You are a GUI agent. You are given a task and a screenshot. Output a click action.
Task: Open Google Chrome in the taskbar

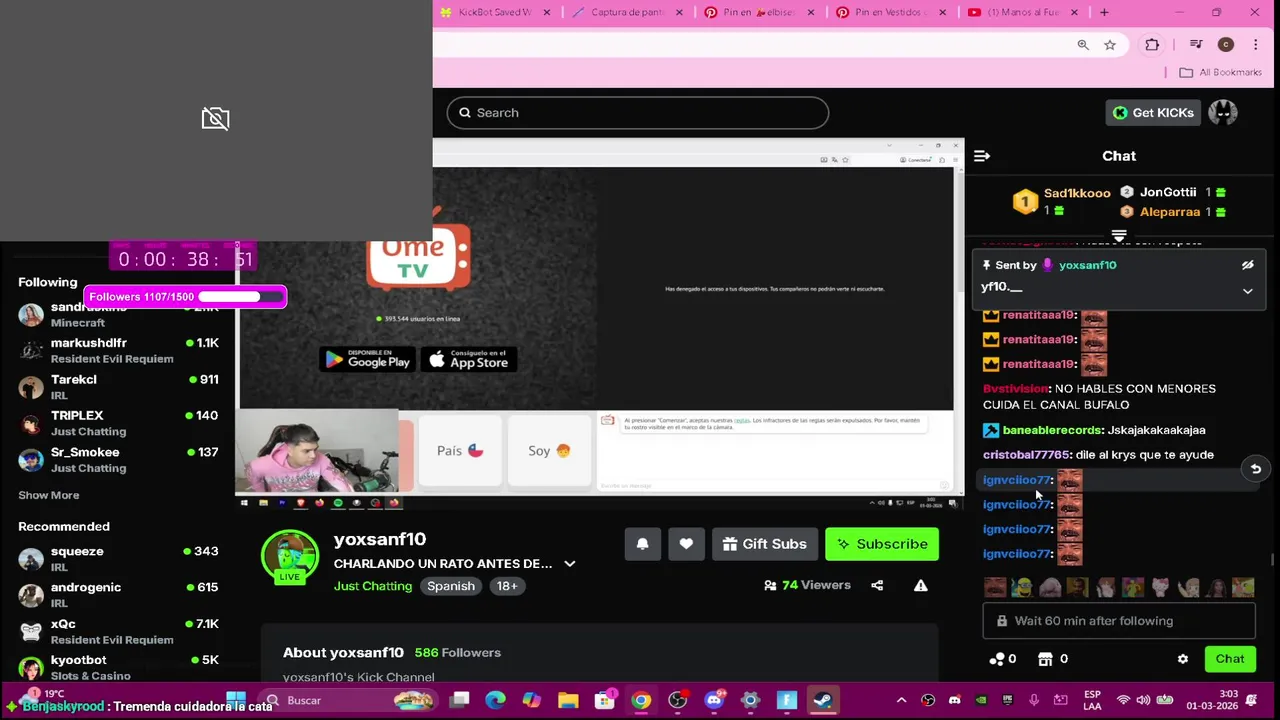(x=641, y=700)
